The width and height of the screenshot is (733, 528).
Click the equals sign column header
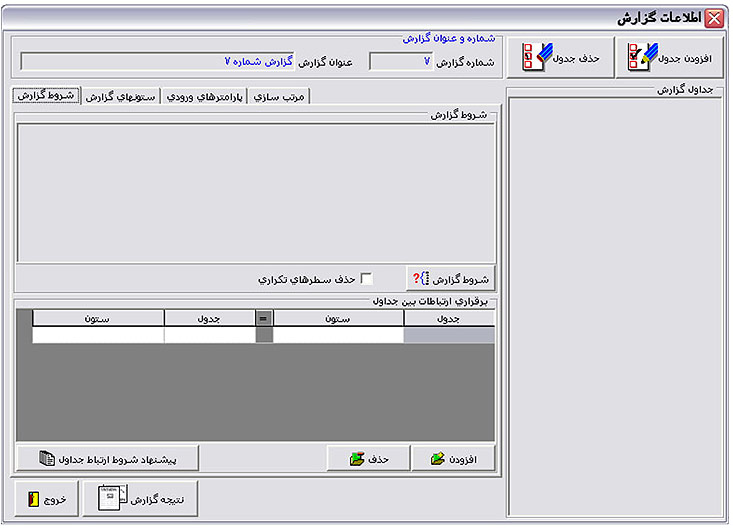click(x=264, y=318)
